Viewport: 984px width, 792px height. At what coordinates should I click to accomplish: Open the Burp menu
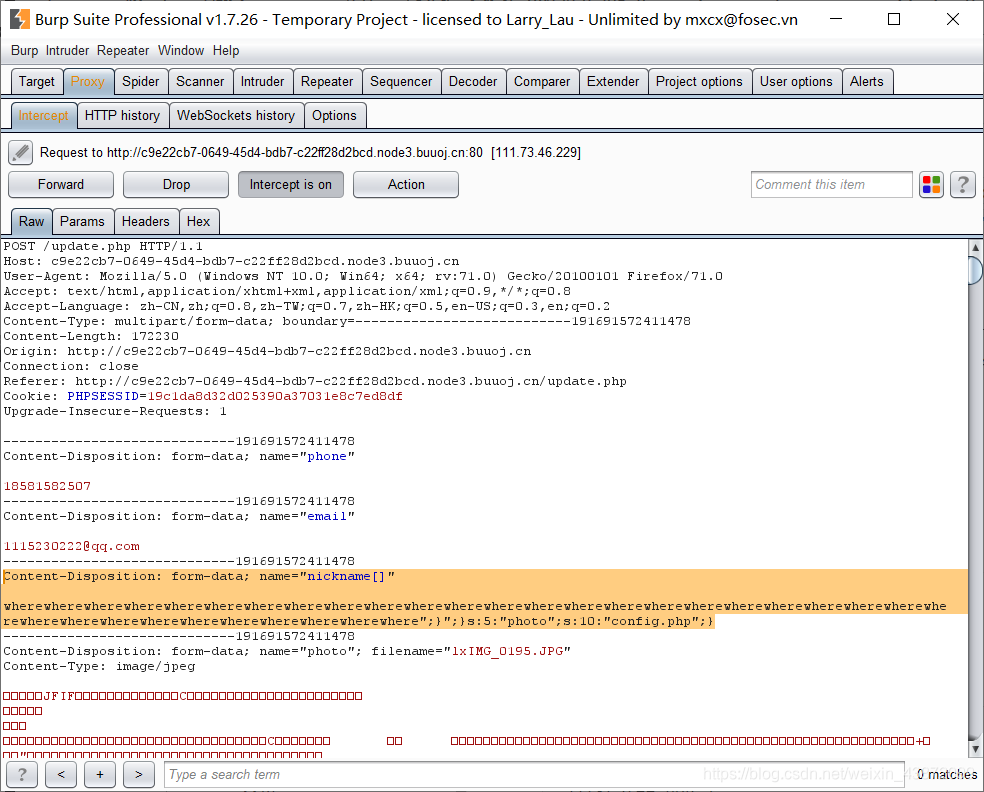click(24, 50)
